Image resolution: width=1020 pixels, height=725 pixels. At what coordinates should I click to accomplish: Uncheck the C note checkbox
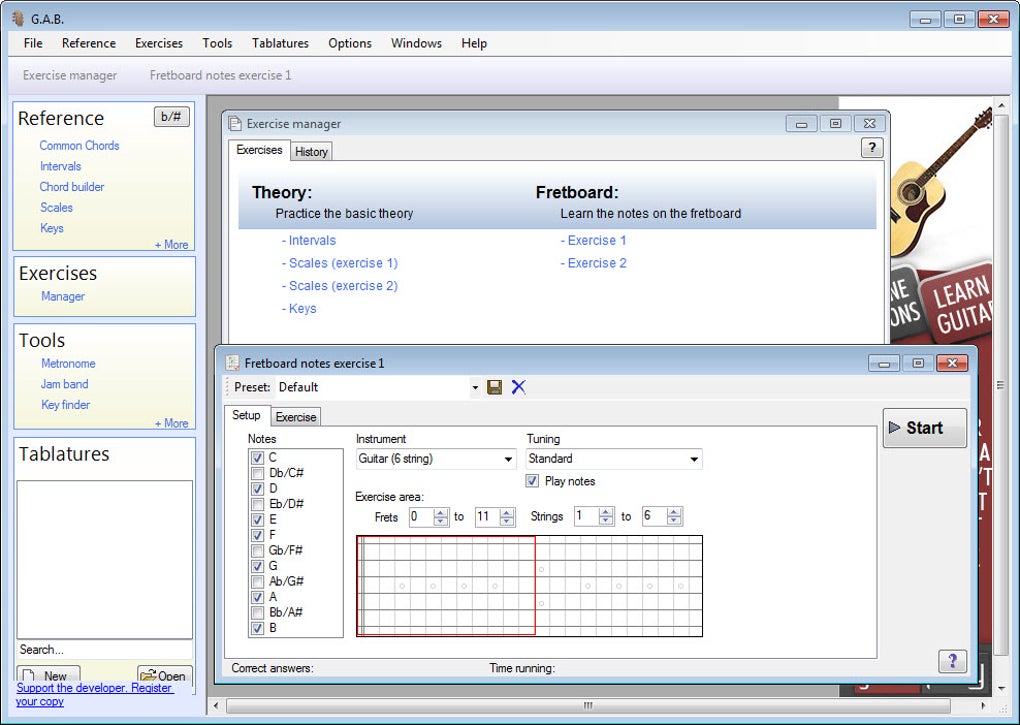click(257, 458)
